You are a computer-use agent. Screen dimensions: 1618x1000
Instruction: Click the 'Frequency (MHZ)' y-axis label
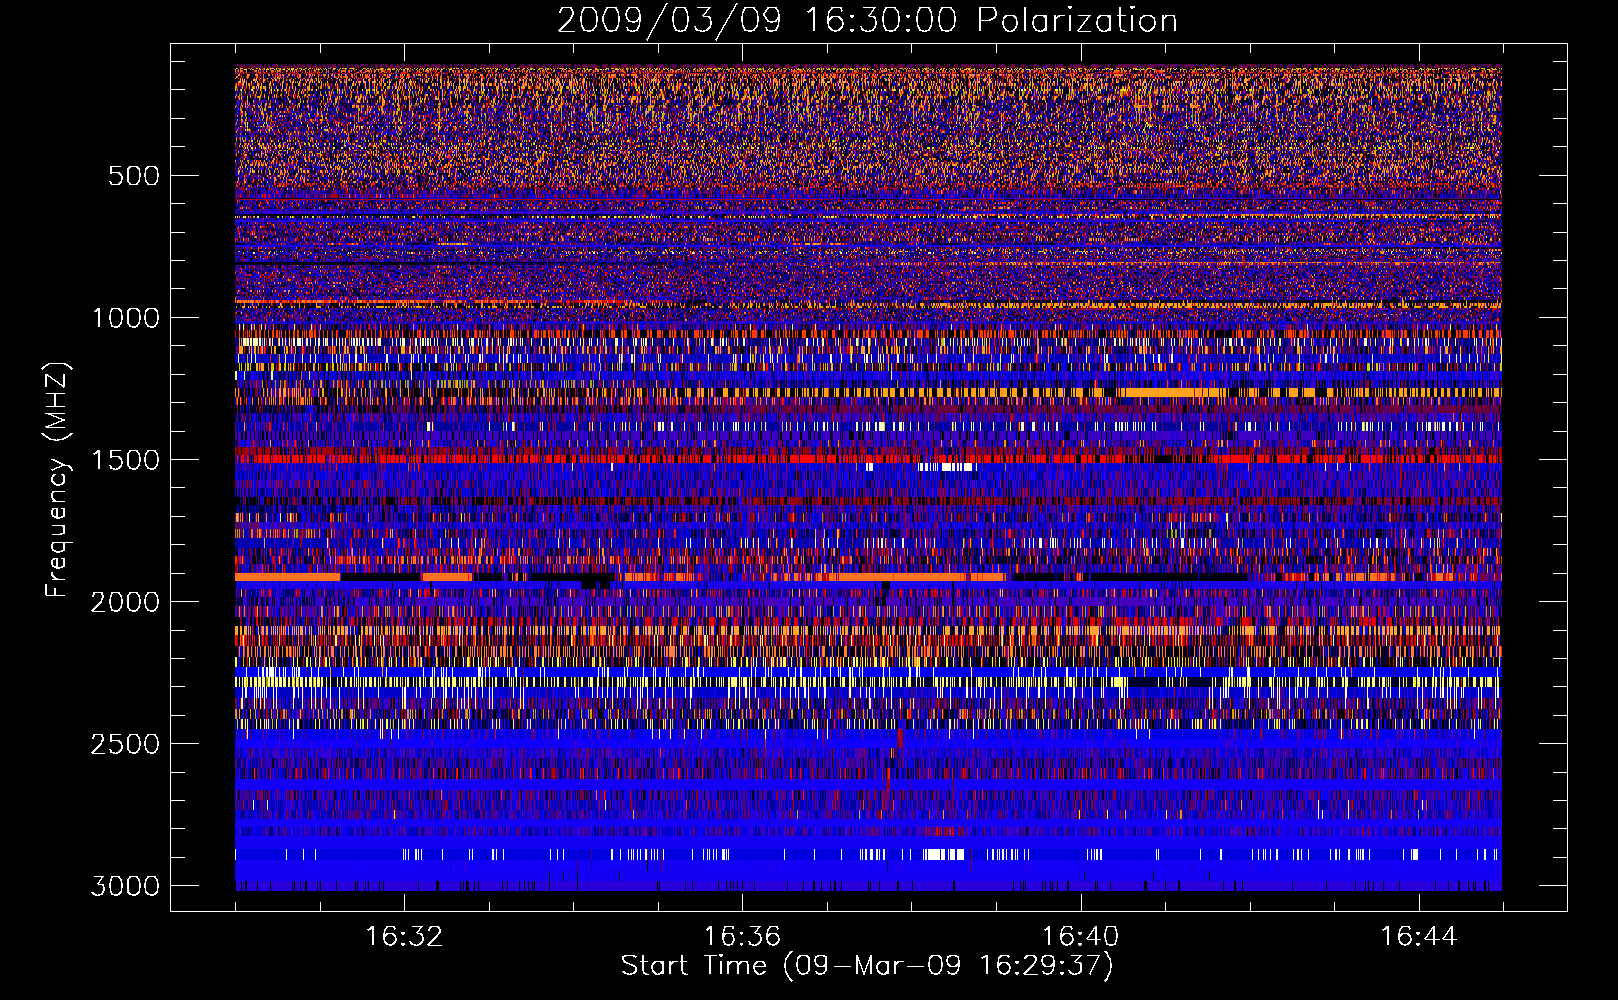point(57,481)
